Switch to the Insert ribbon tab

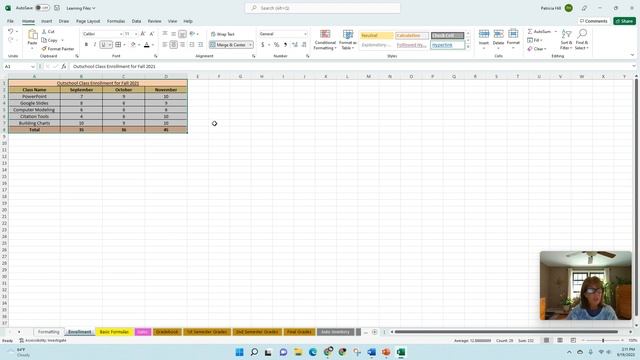pos(47,21)
